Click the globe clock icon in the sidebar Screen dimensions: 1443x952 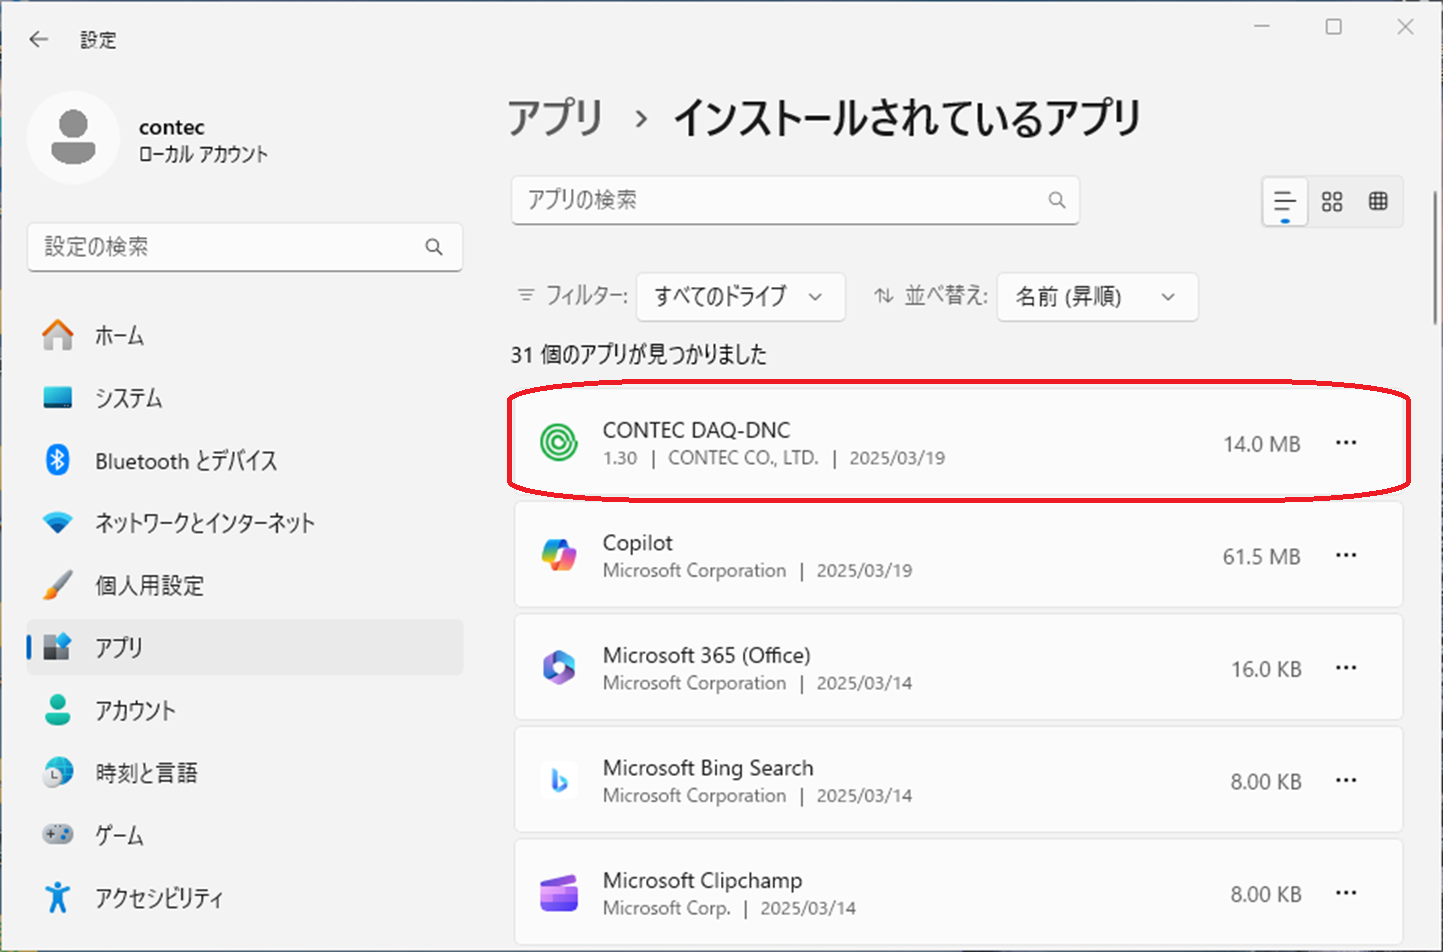[x=58, y=772]
